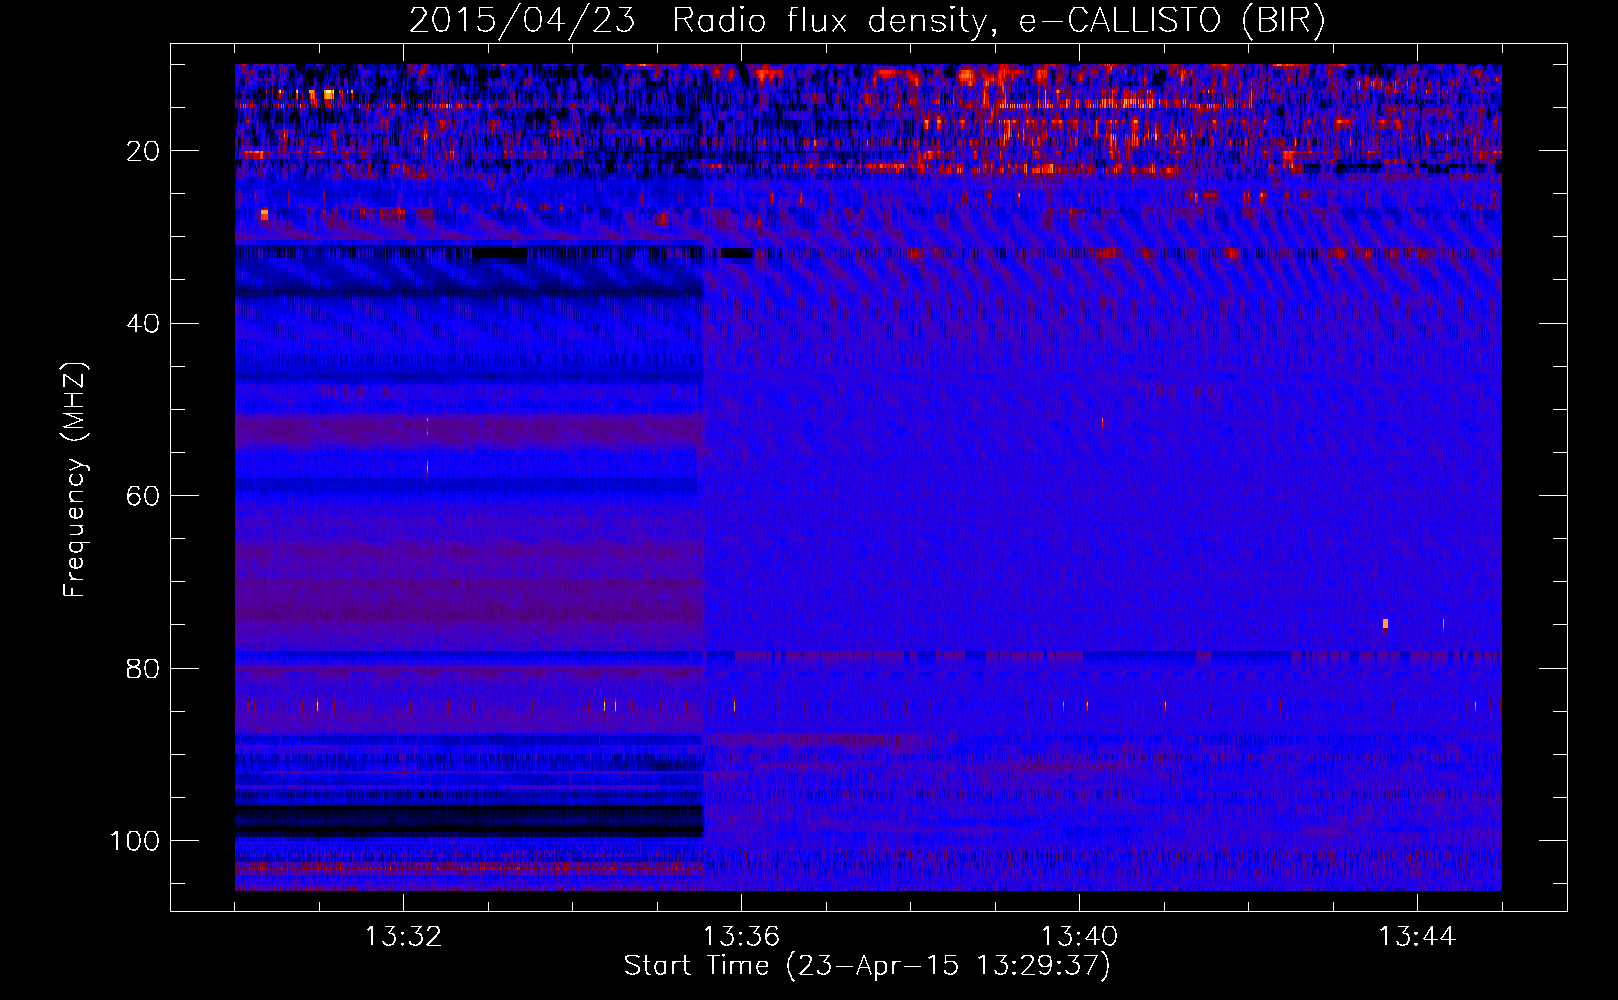Click the '60' frequency tick label
Image resolution: width=1618 pixels, height=1000 pixels.
click(144, 496)
